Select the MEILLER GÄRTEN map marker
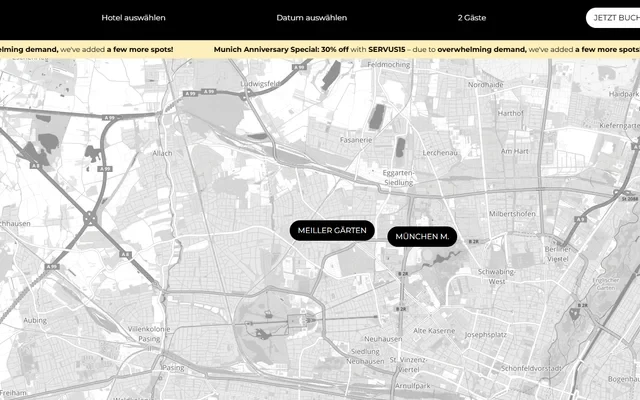640x400 pixels. (332, 231)
